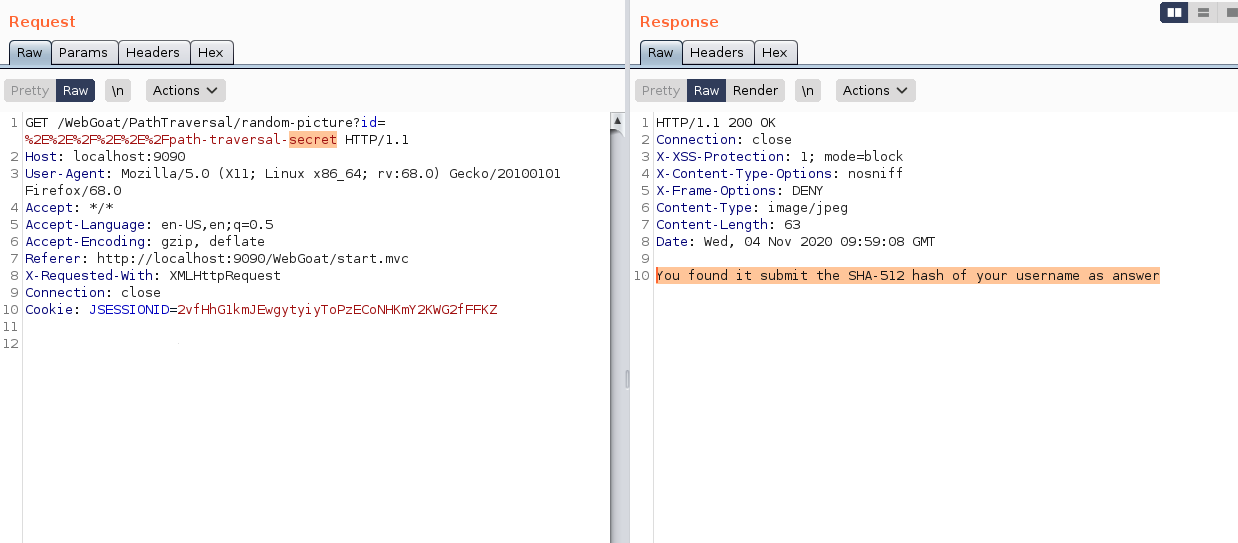1238x543 pixels.
Task: Open the request Params tab
Action: coord(83,52)
